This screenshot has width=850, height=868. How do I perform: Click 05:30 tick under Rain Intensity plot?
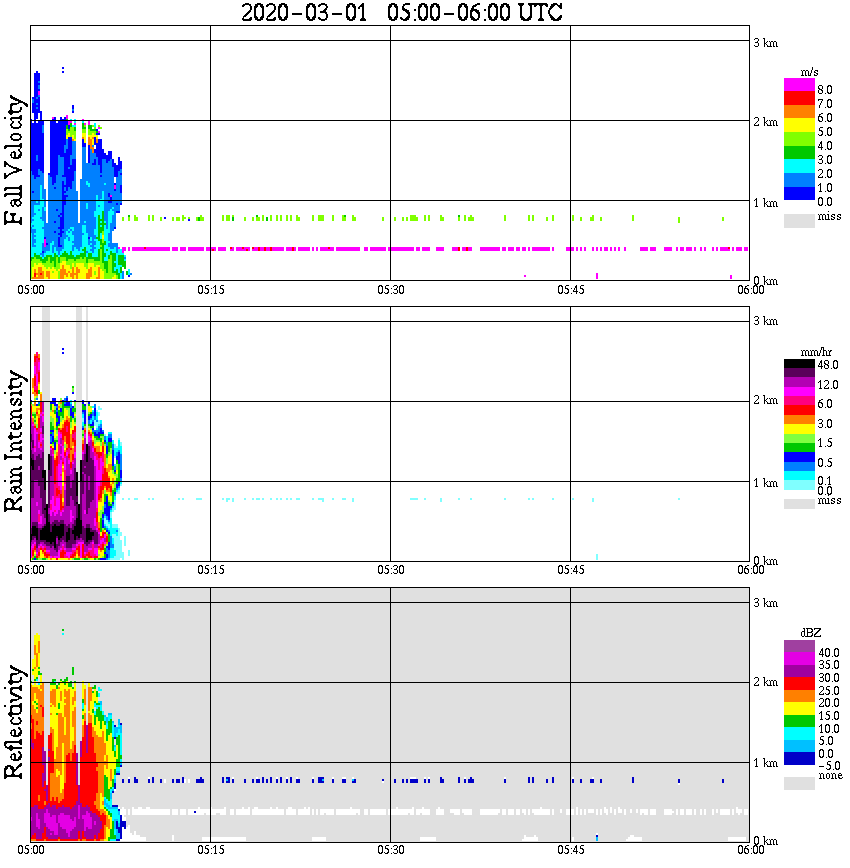click(x=391, y=570)
